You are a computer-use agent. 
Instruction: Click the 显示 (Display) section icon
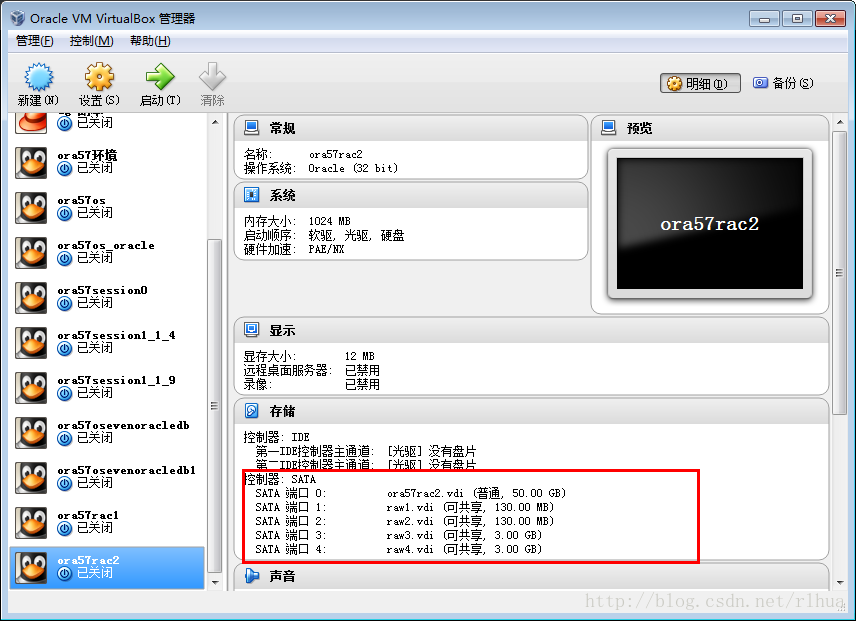251,330
